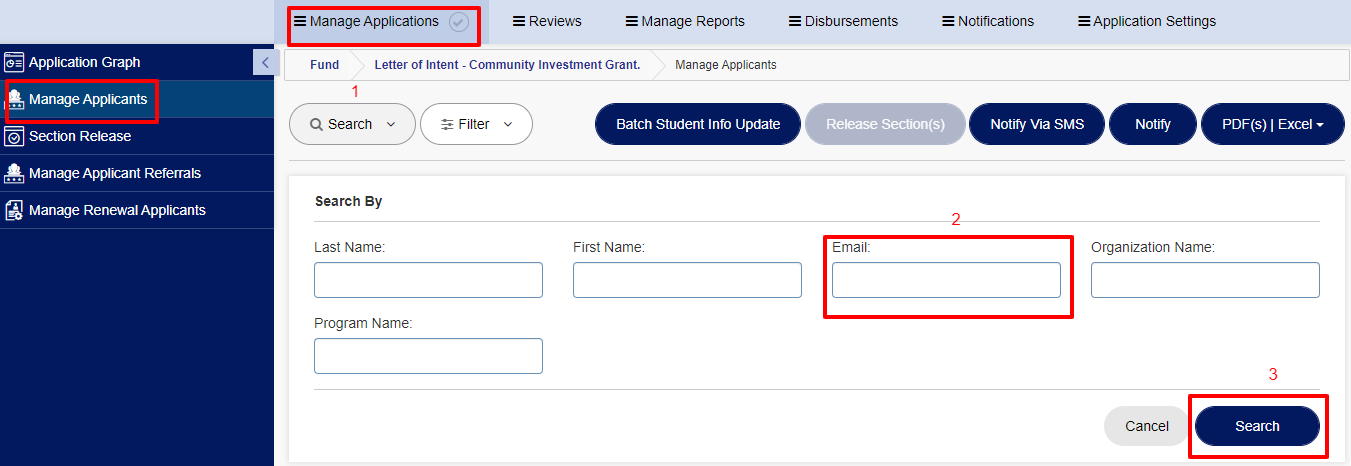The height and width of the screenshot is (466, 1351).
Task: Click the Notify Via SMS button
Action: (1037, 124)
